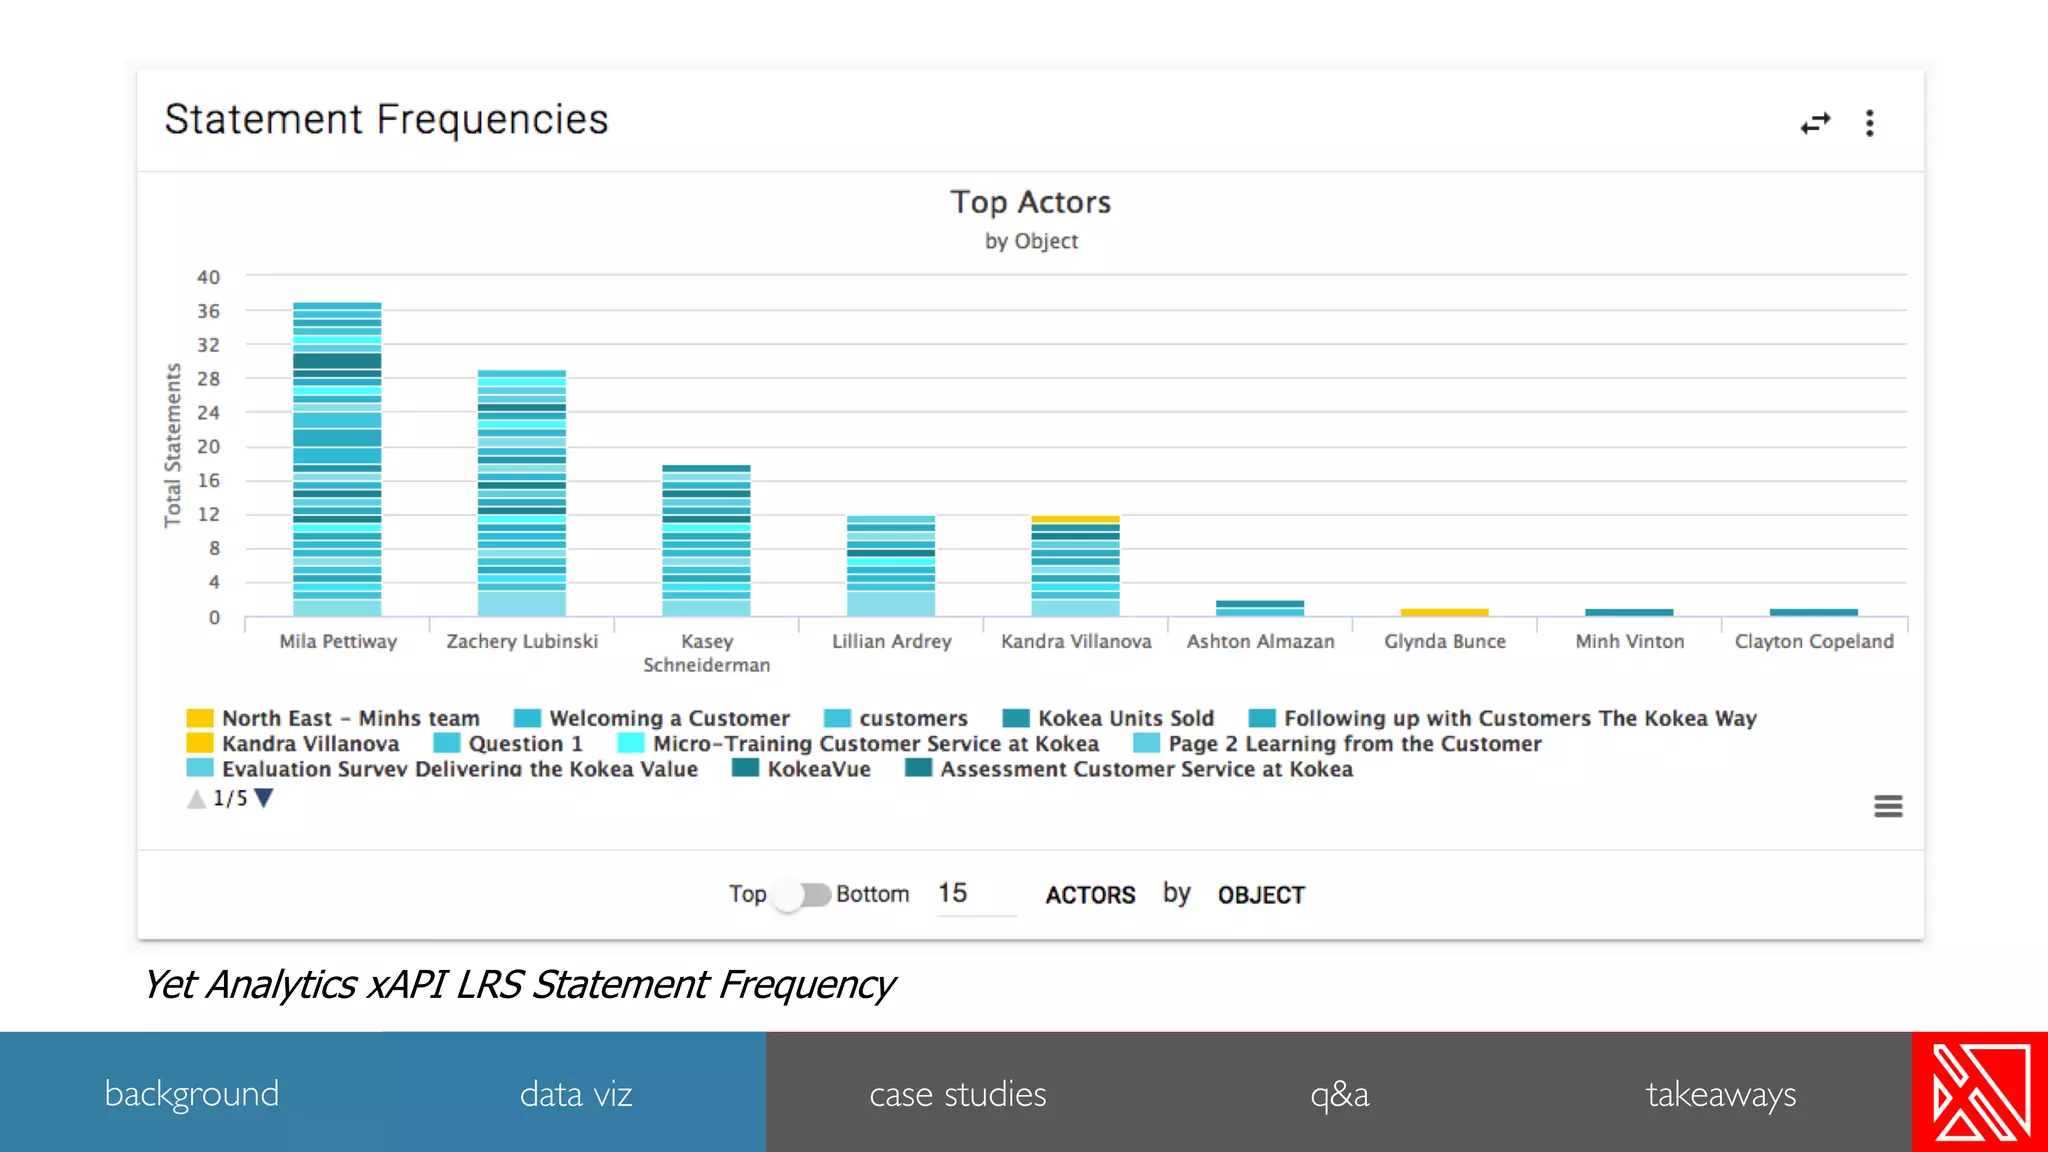Open the OBJECT dropdown selector
Screen dimensions: 2048x1152
click(x=1261, y=895)
